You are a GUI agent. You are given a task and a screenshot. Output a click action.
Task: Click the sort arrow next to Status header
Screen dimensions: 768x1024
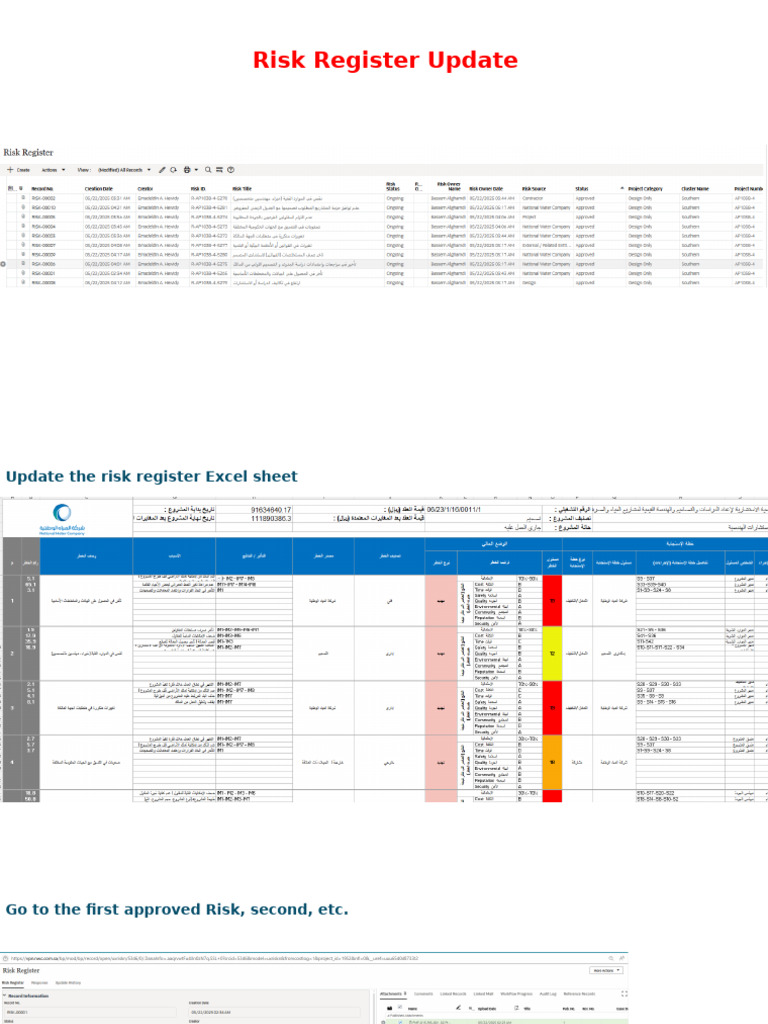click(622, 189)
